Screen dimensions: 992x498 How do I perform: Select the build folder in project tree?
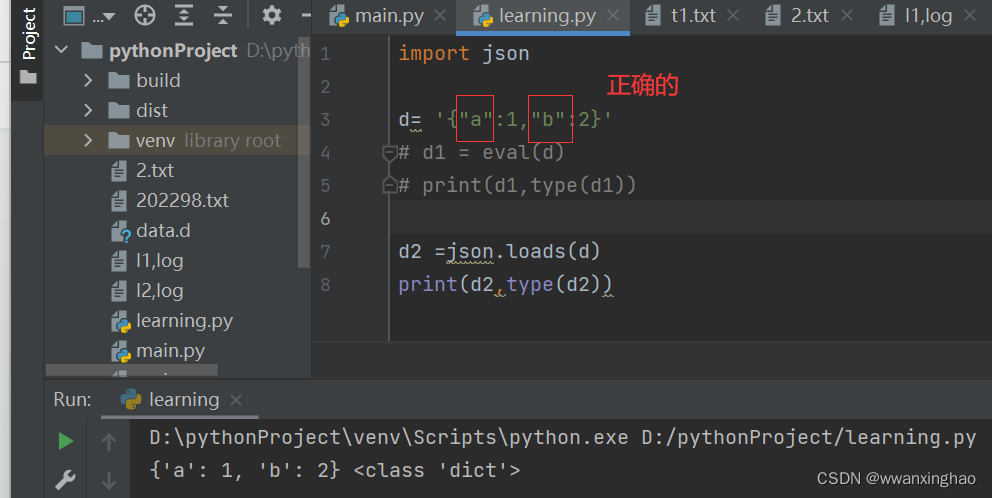(158, 80)
